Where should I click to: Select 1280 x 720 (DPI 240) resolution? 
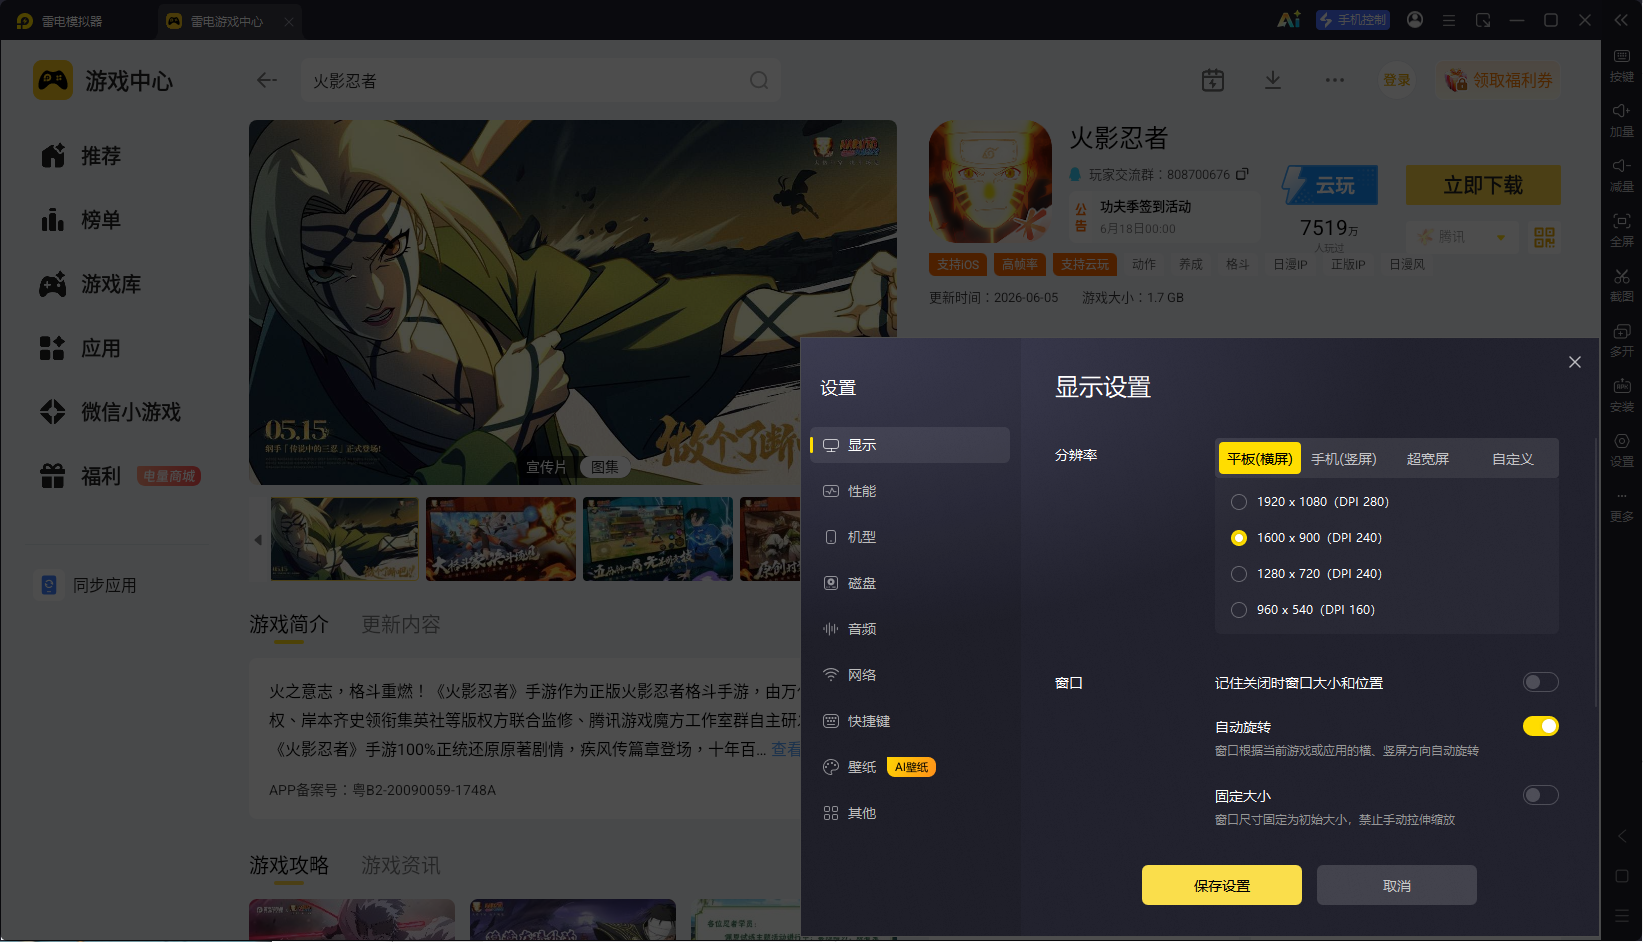(x=1239, y=574)
